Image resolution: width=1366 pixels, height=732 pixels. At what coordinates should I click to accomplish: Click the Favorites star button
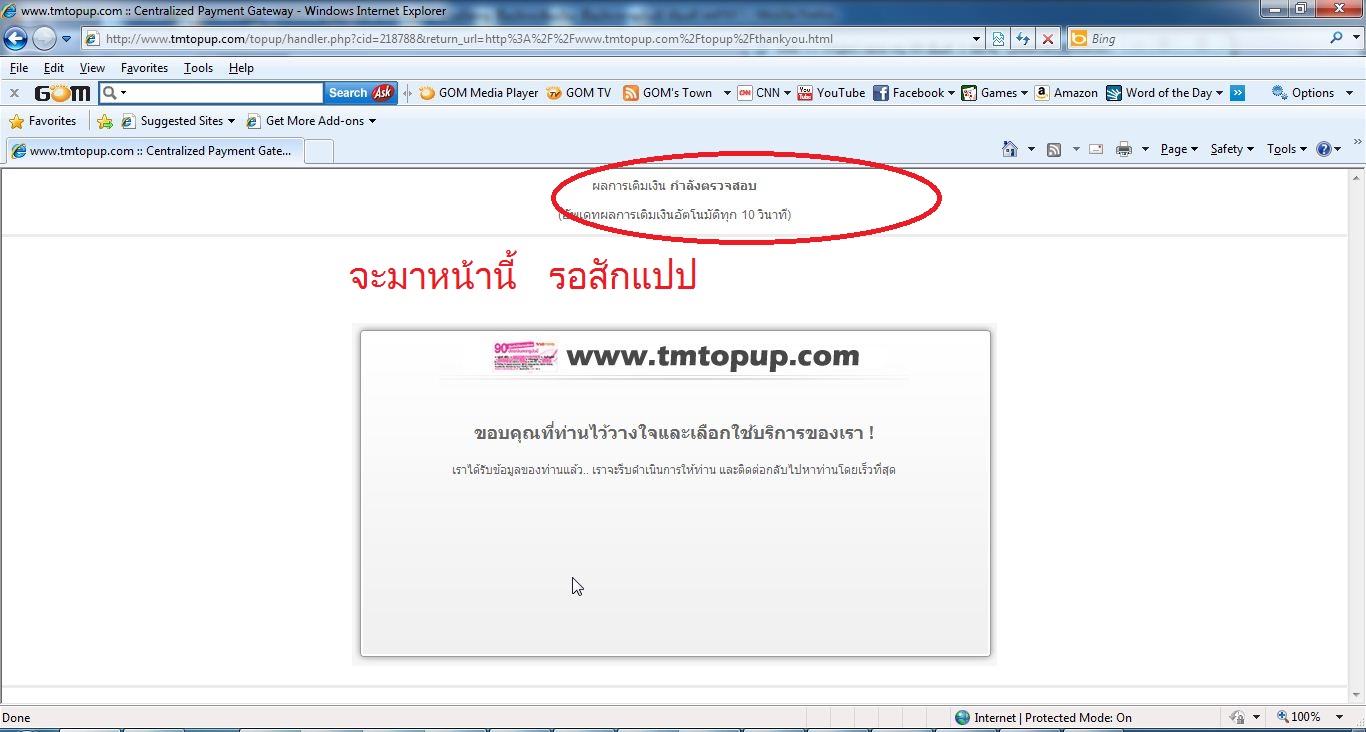tap(42, 121)
